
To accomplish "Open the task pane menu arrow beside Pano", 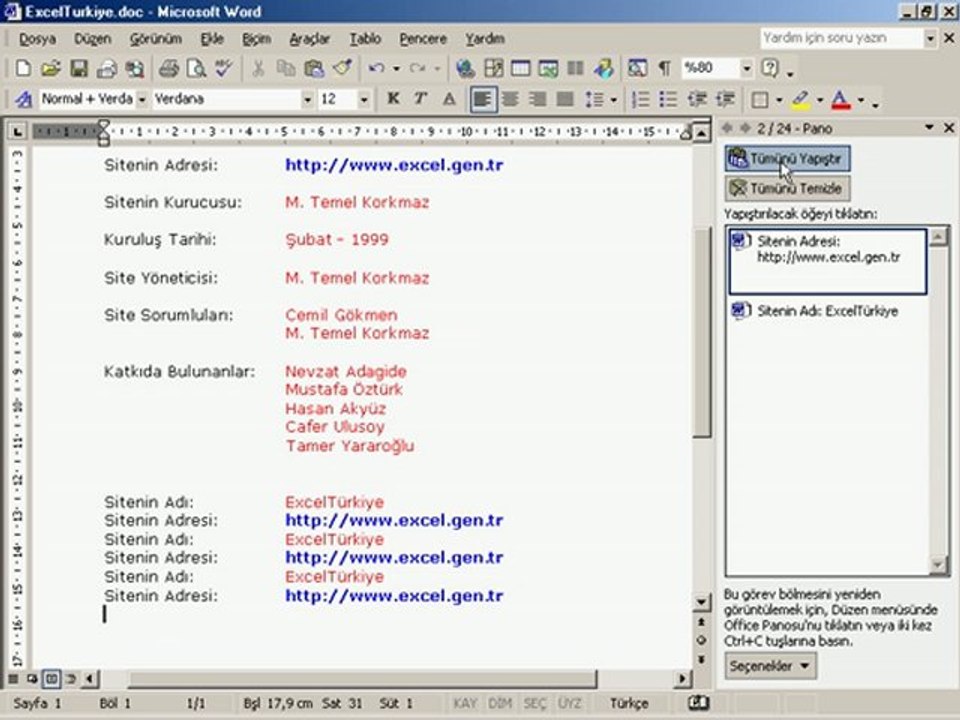I will pyautogui.click(x=929, y=127).
